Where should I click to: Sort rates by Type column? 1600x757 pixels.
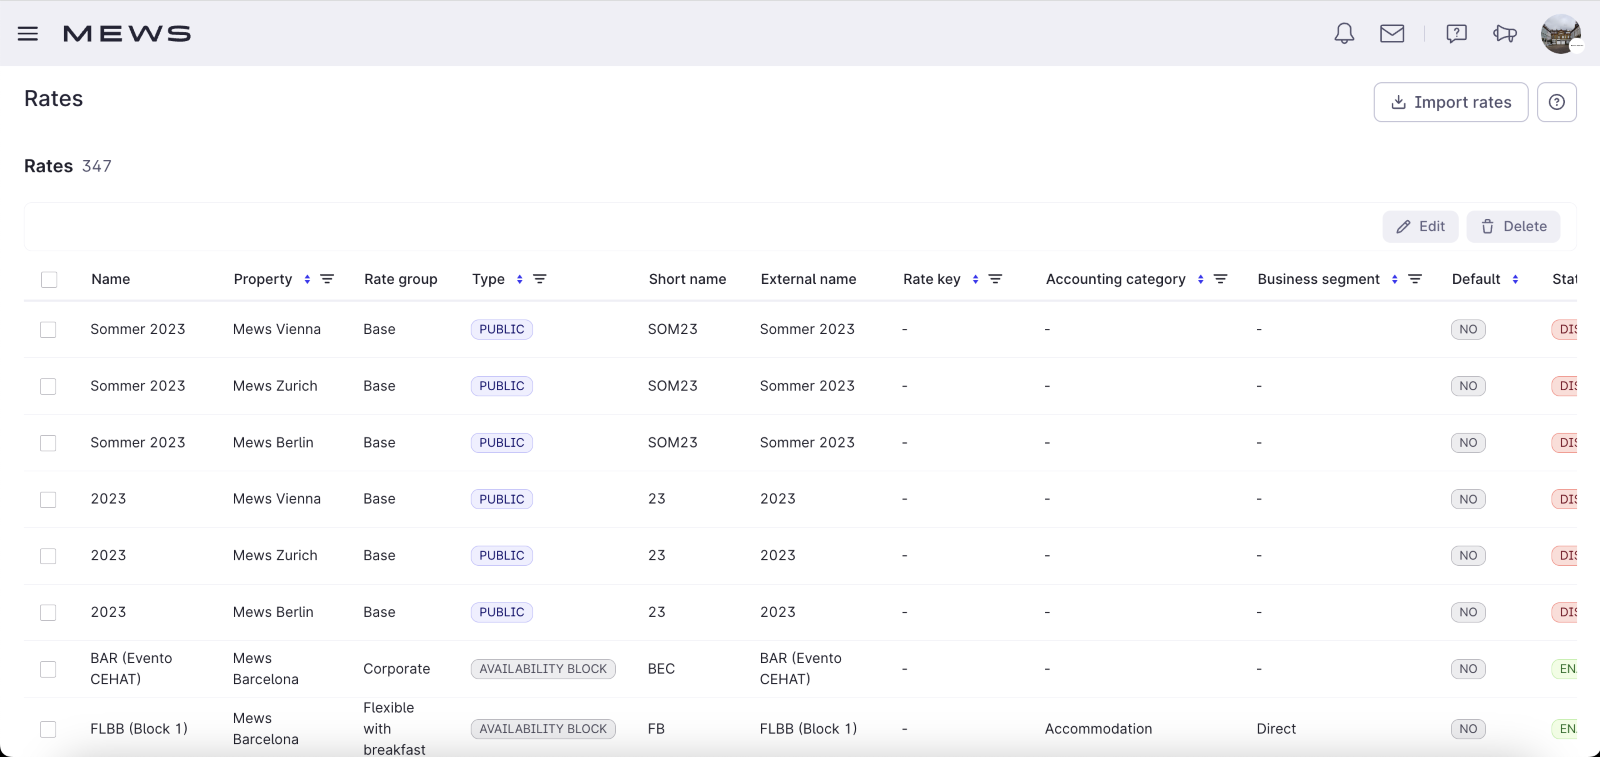(x=520, y=280)
